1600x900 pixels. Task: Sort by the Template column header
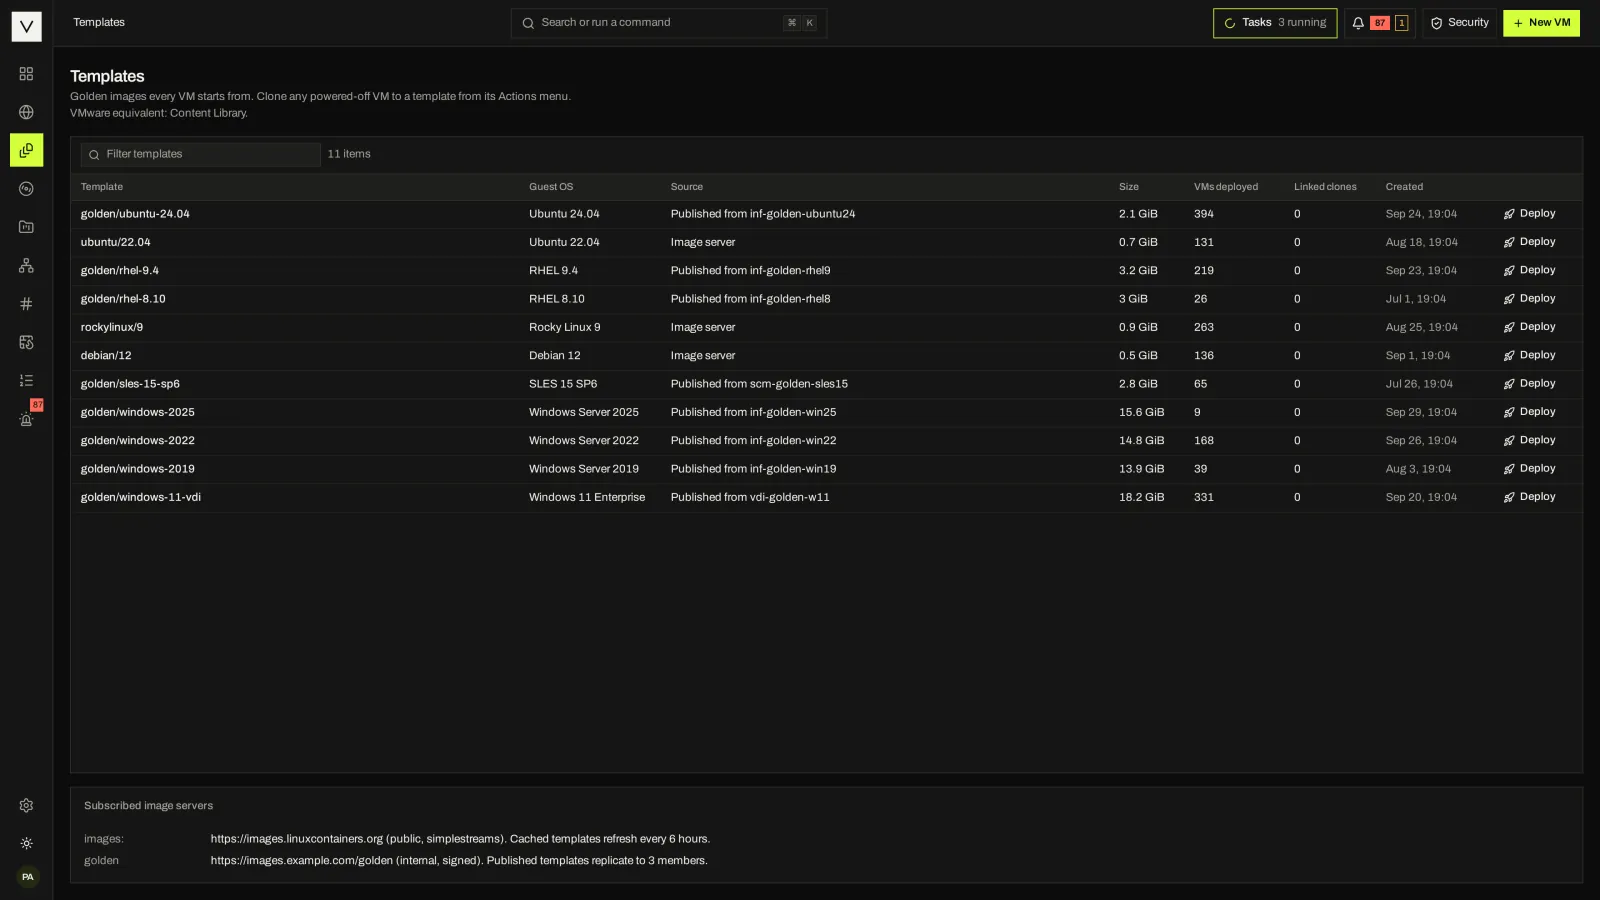click(102, 187)
